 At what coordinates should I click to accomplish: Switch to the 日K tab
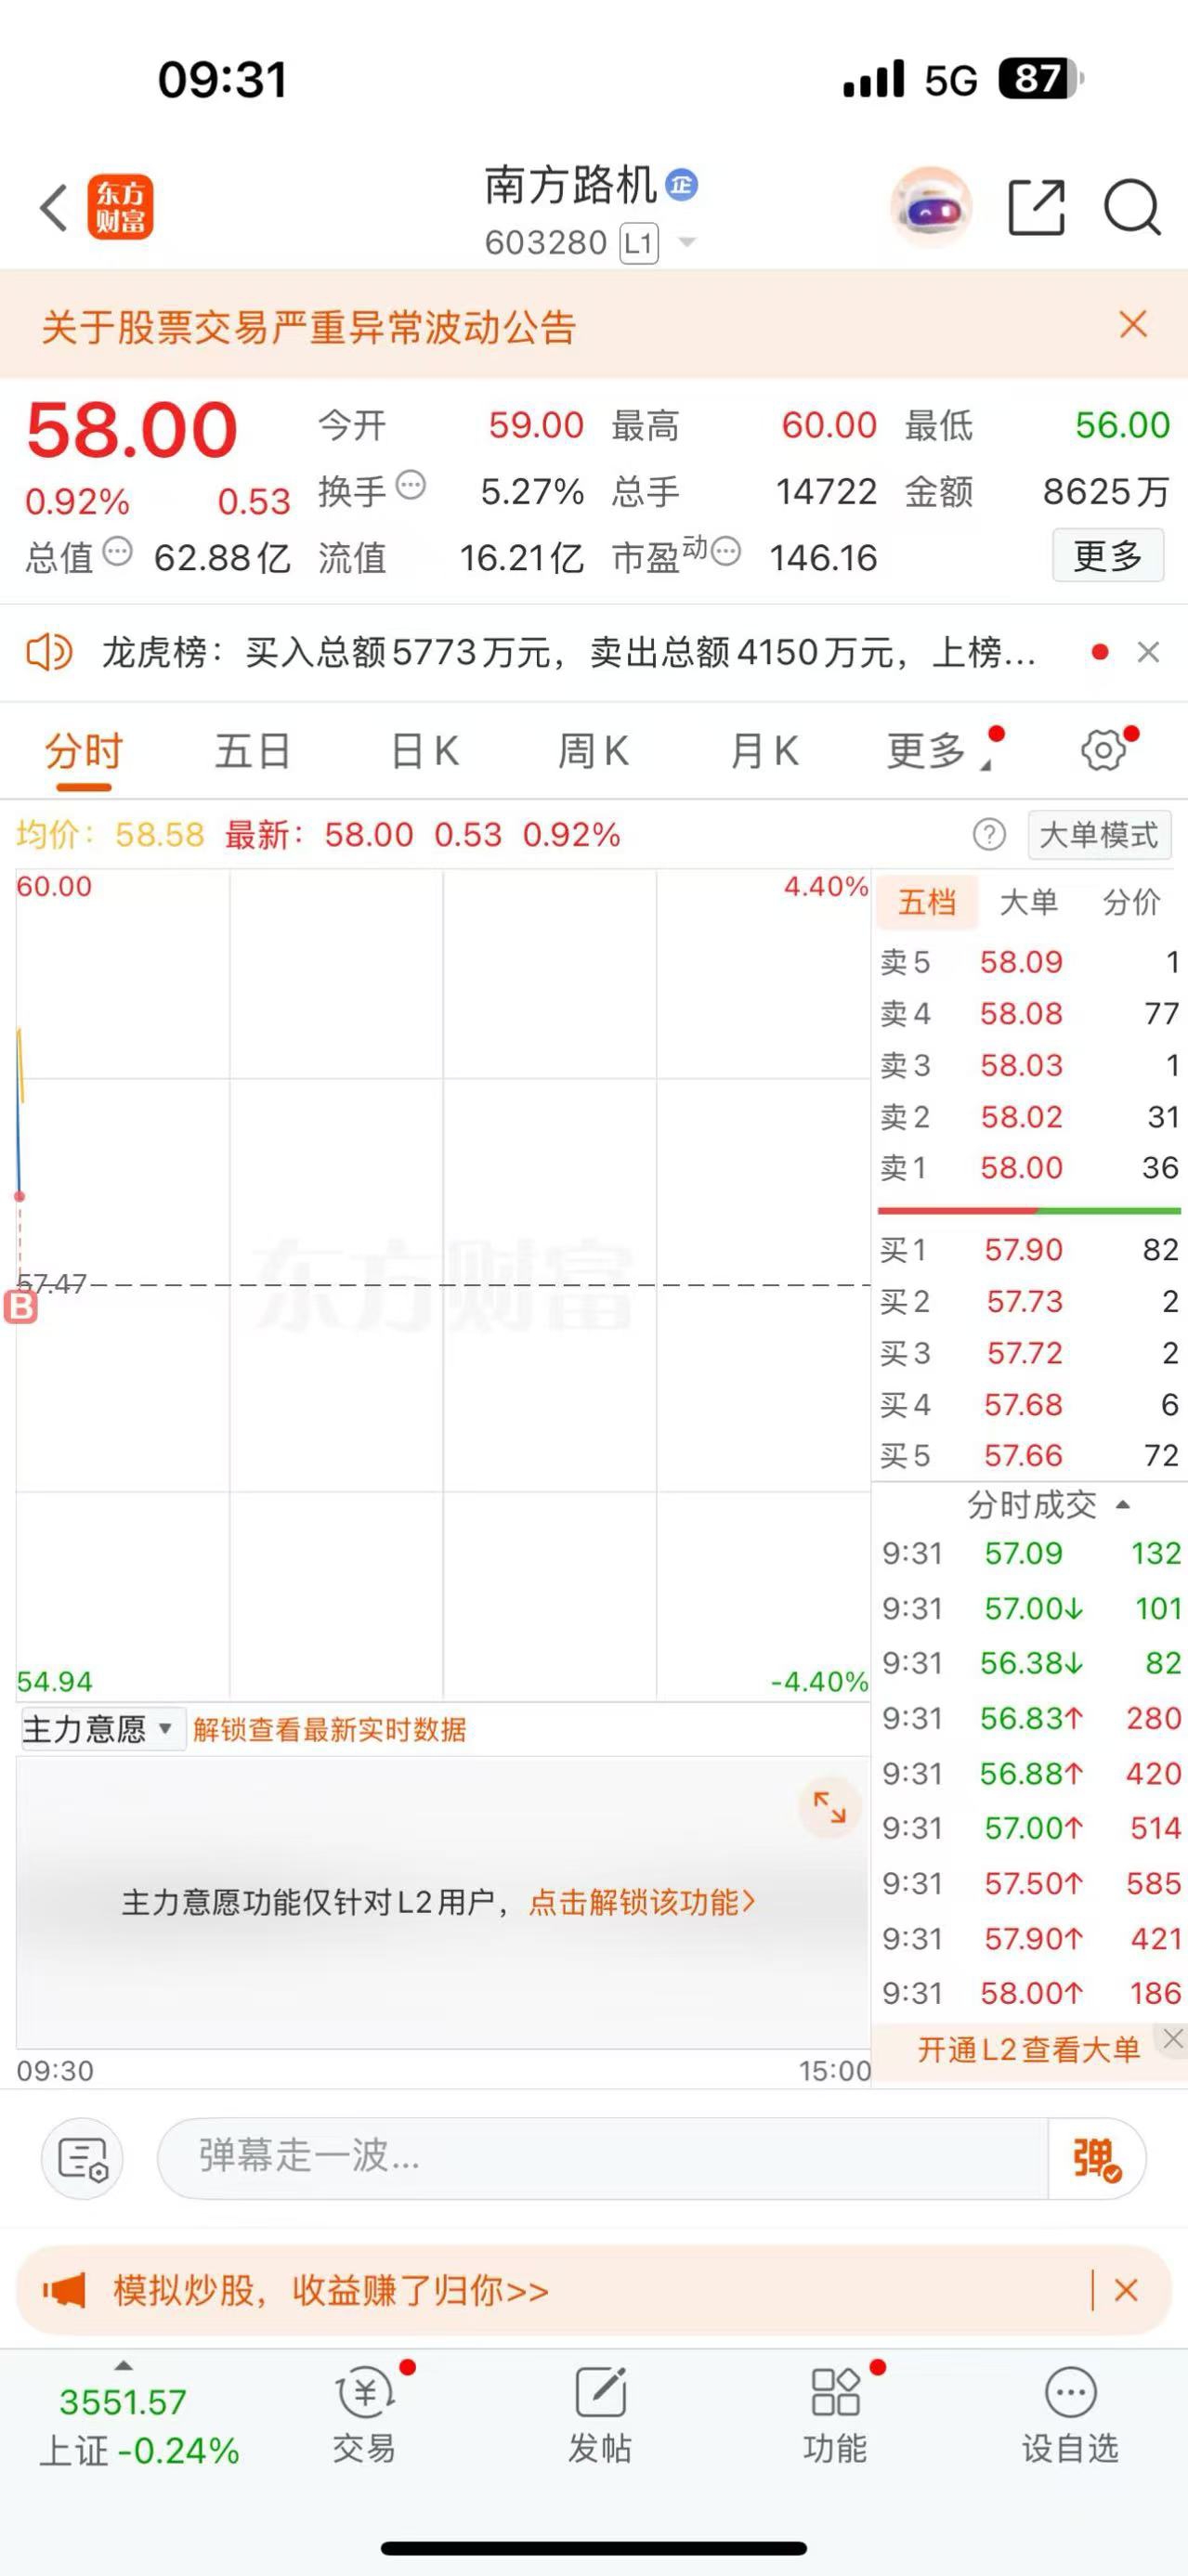(x=424, y=751)
